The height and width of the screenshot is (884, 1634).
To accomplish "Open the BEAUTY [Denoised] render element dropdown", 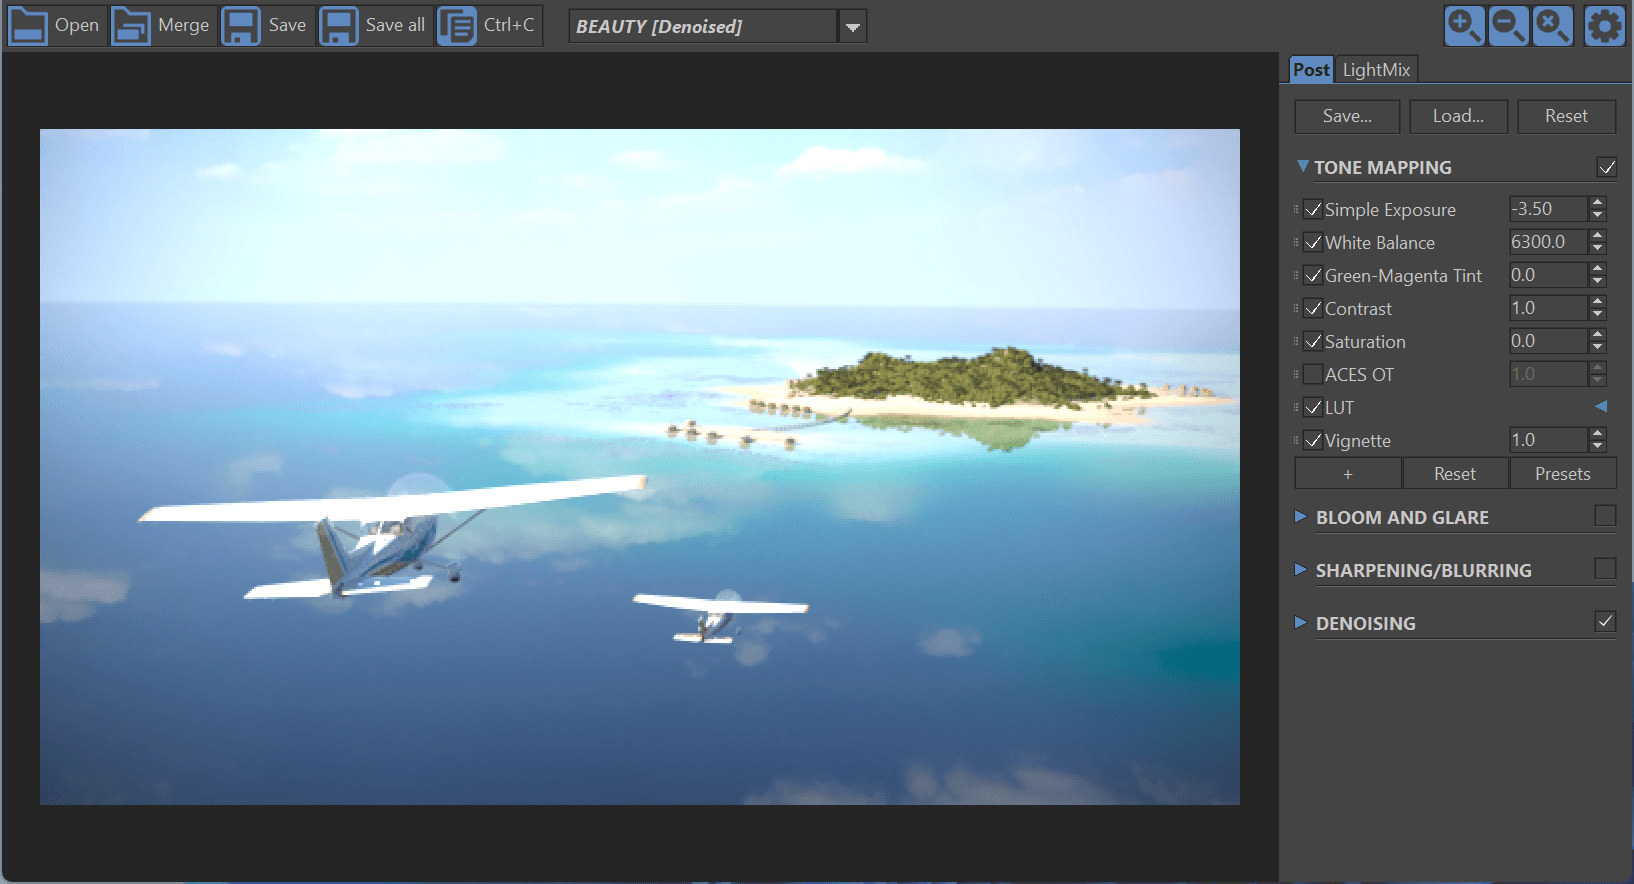I will pos(852,27).
